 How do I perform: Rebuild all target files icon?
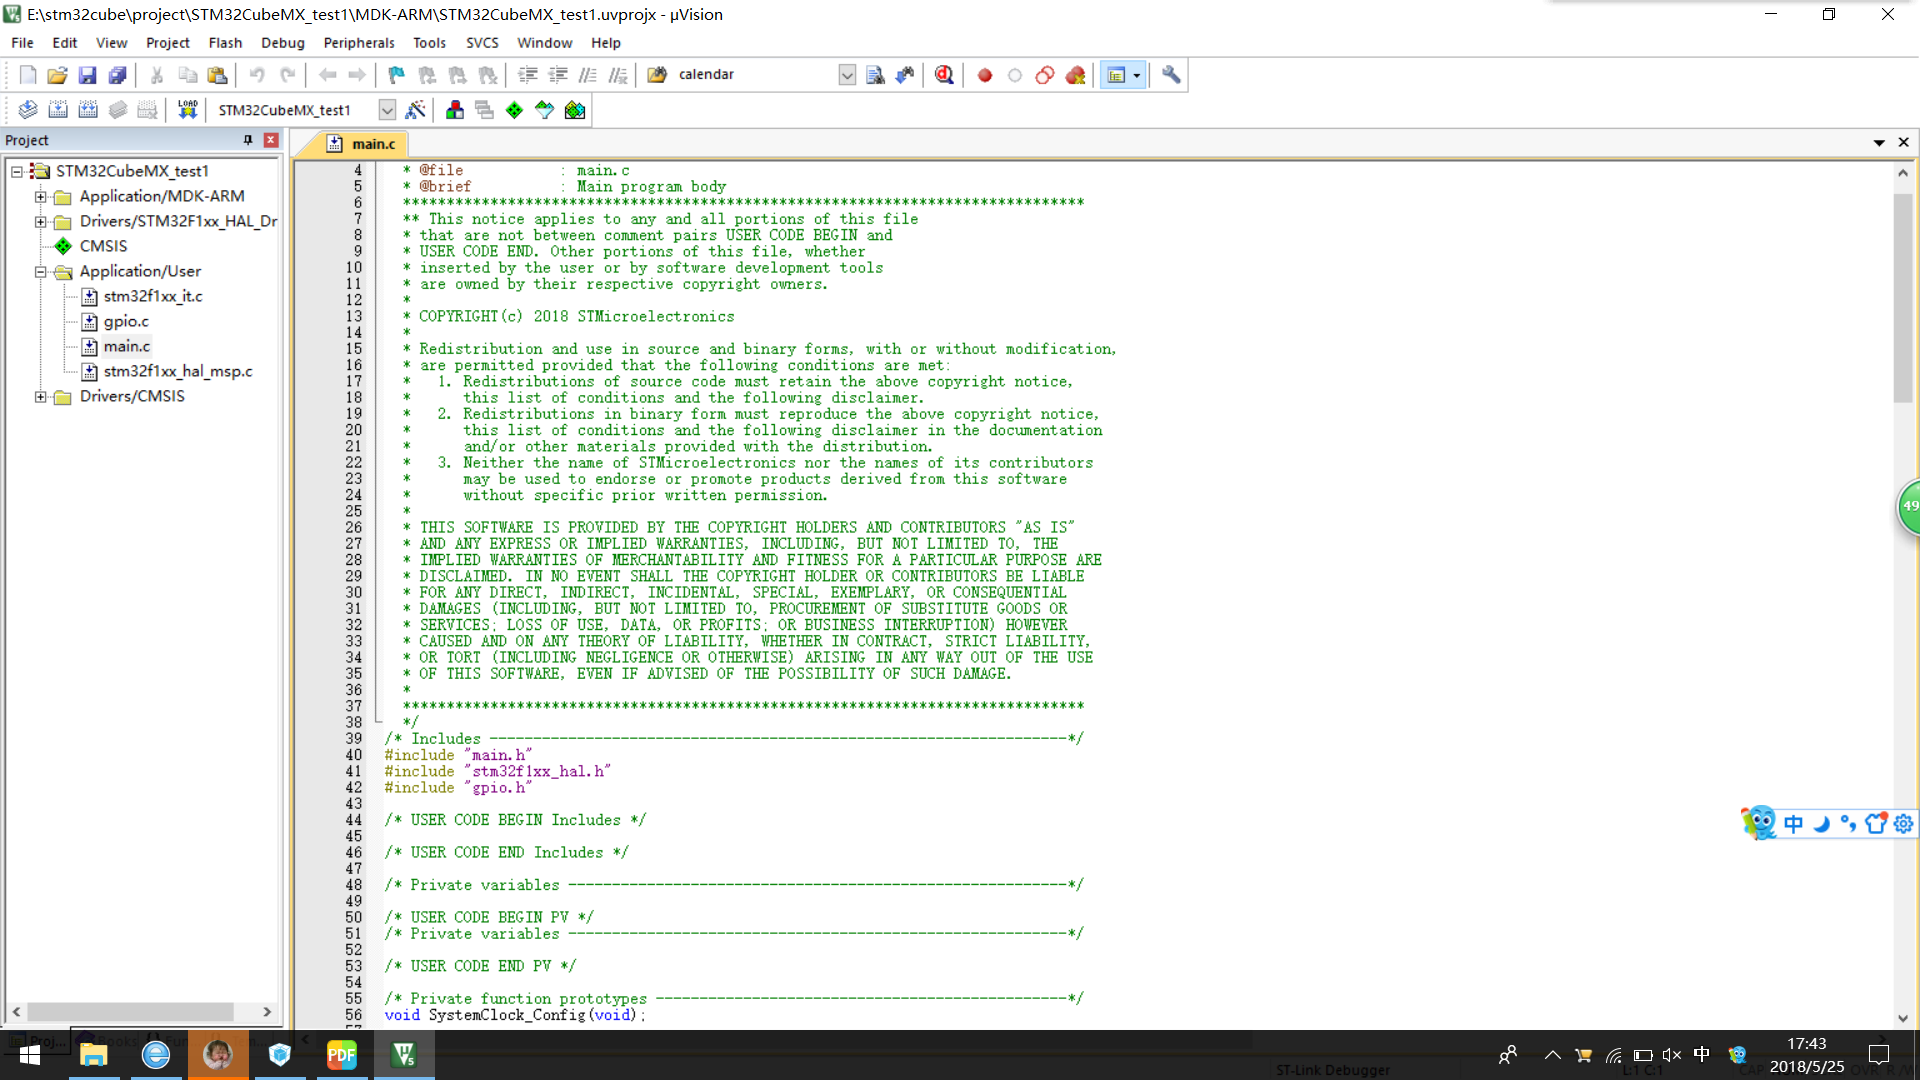coord(88,110)
